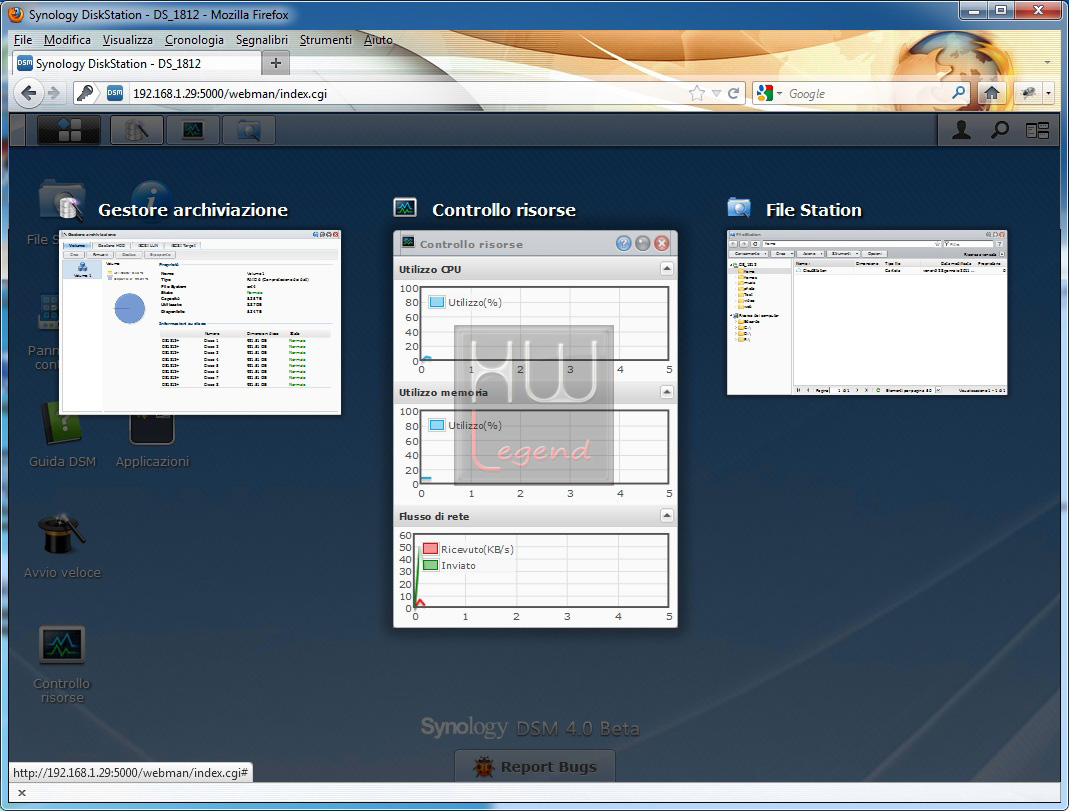Open the File menu in Firefox
The image size is (1069, 811).
point(22,40)
